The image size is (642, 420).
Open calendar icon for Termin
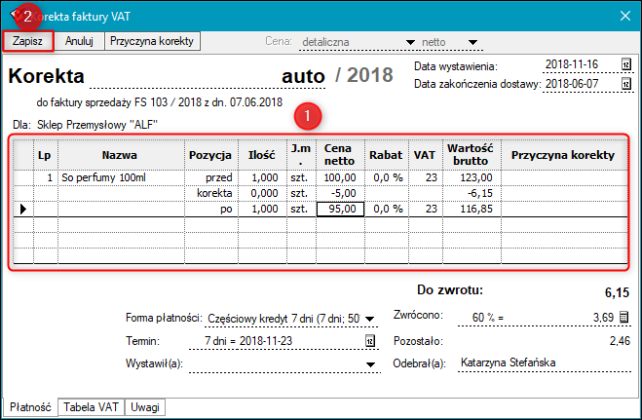pos(370,341)
